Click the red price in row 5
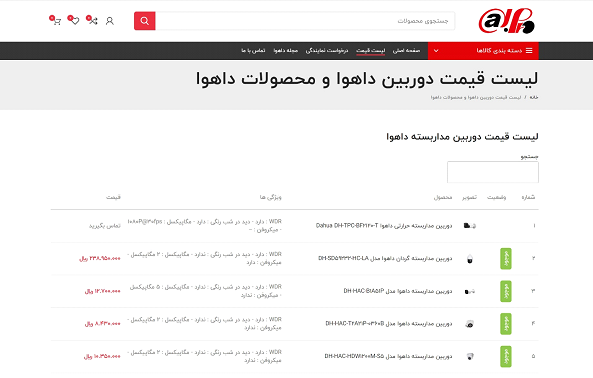593x378 pixels. [x=102, y=356]
